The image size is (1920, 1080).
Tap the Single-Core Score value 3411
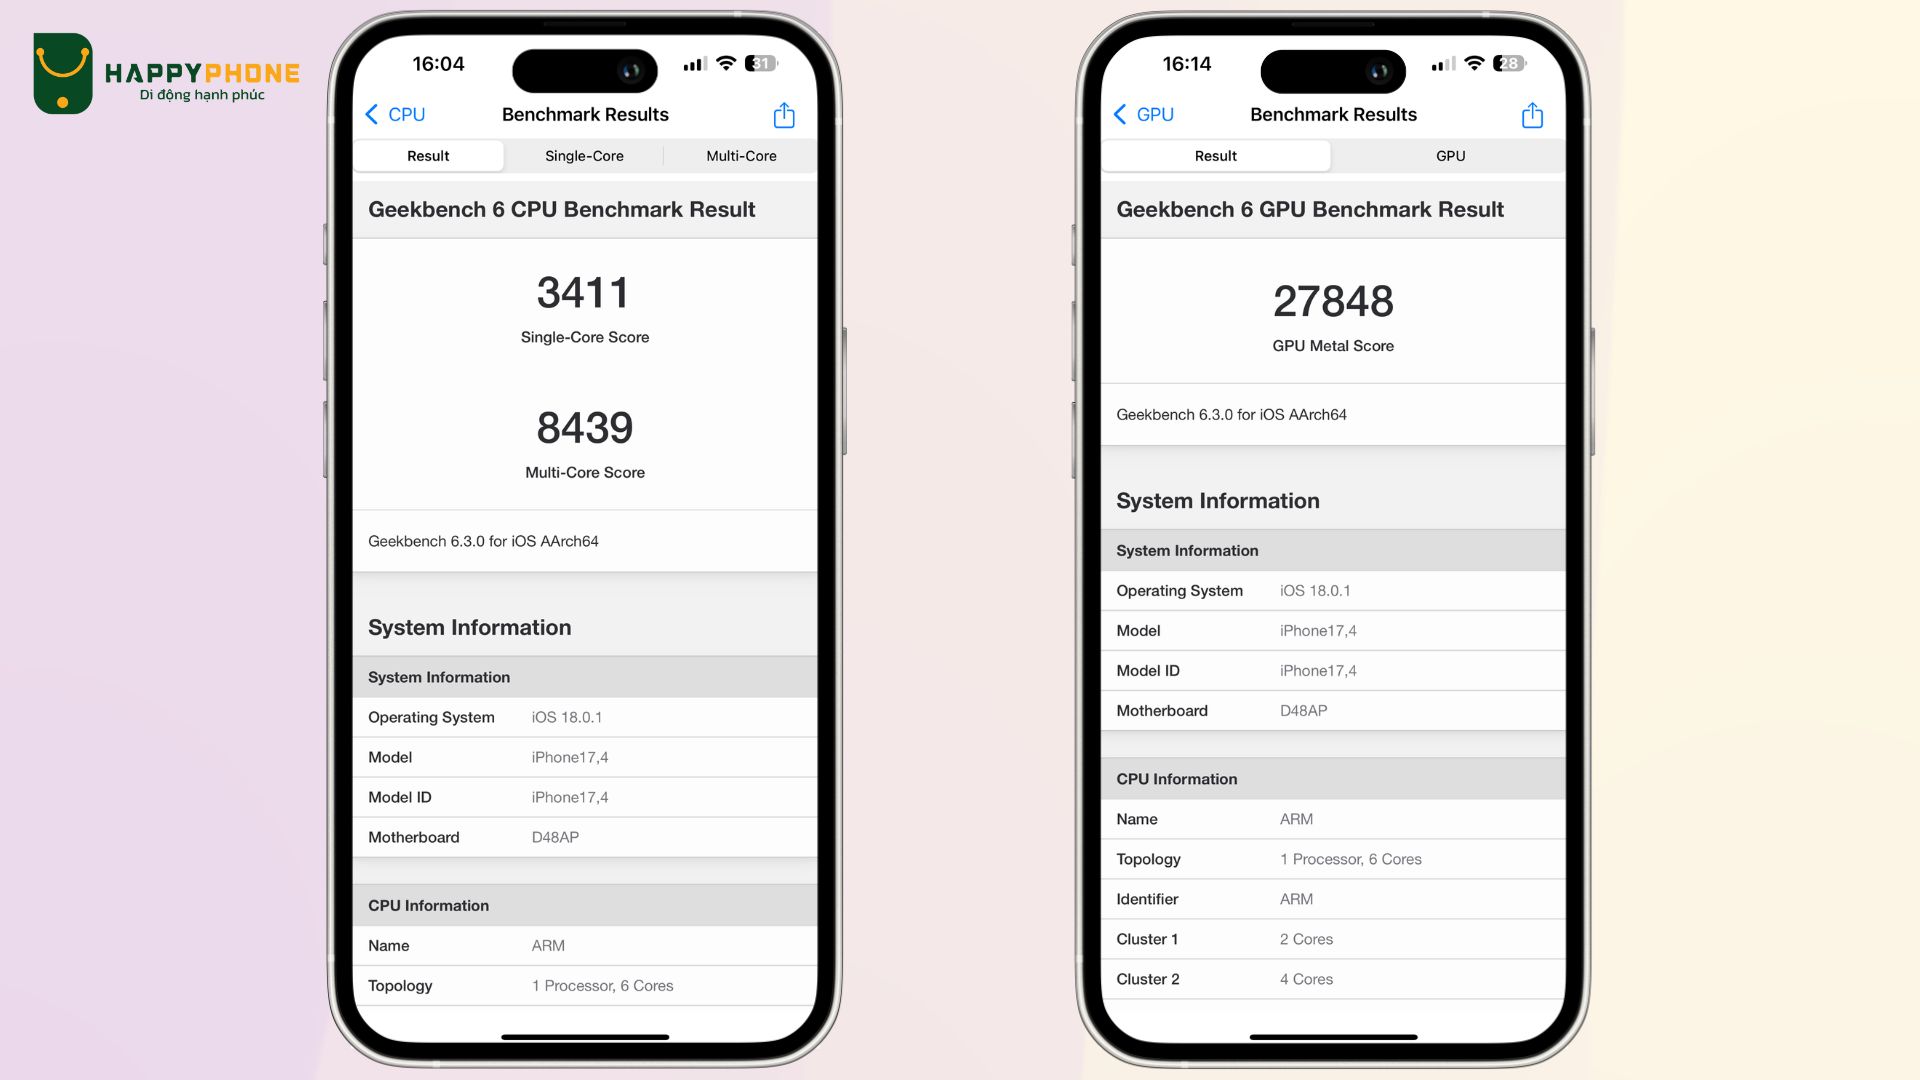click(584, 291)
